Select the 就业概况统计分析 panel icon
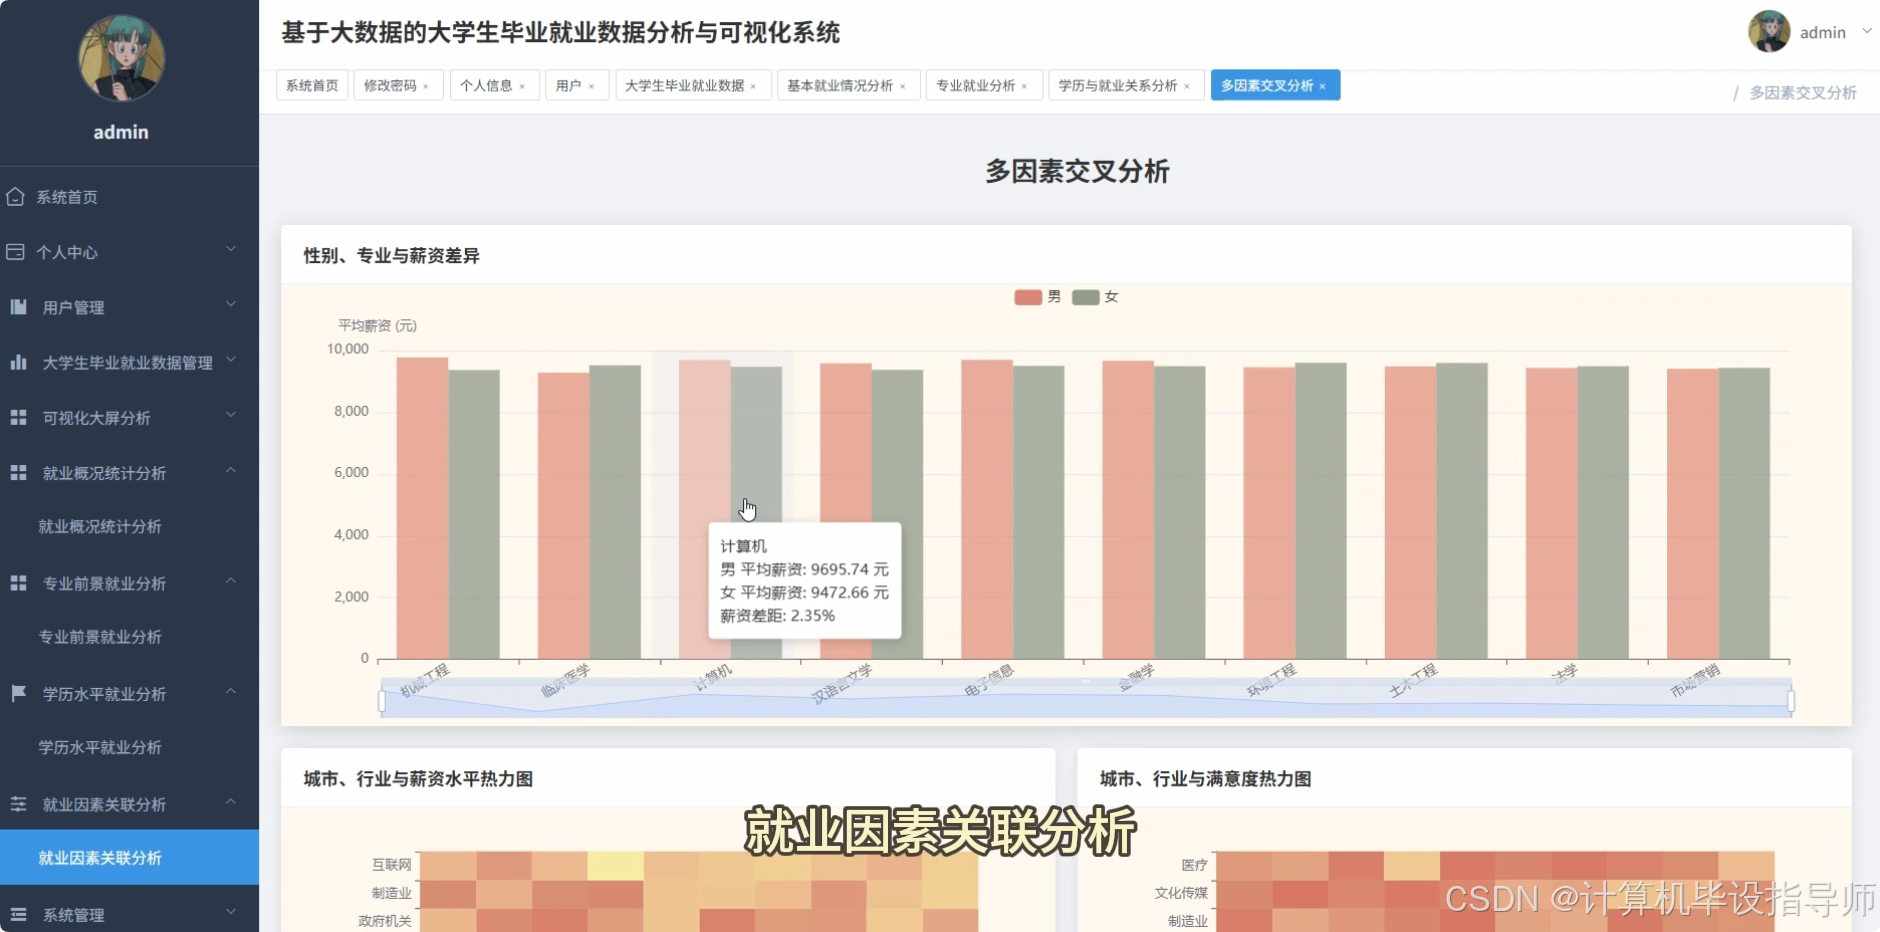 [x=17, y=472]
